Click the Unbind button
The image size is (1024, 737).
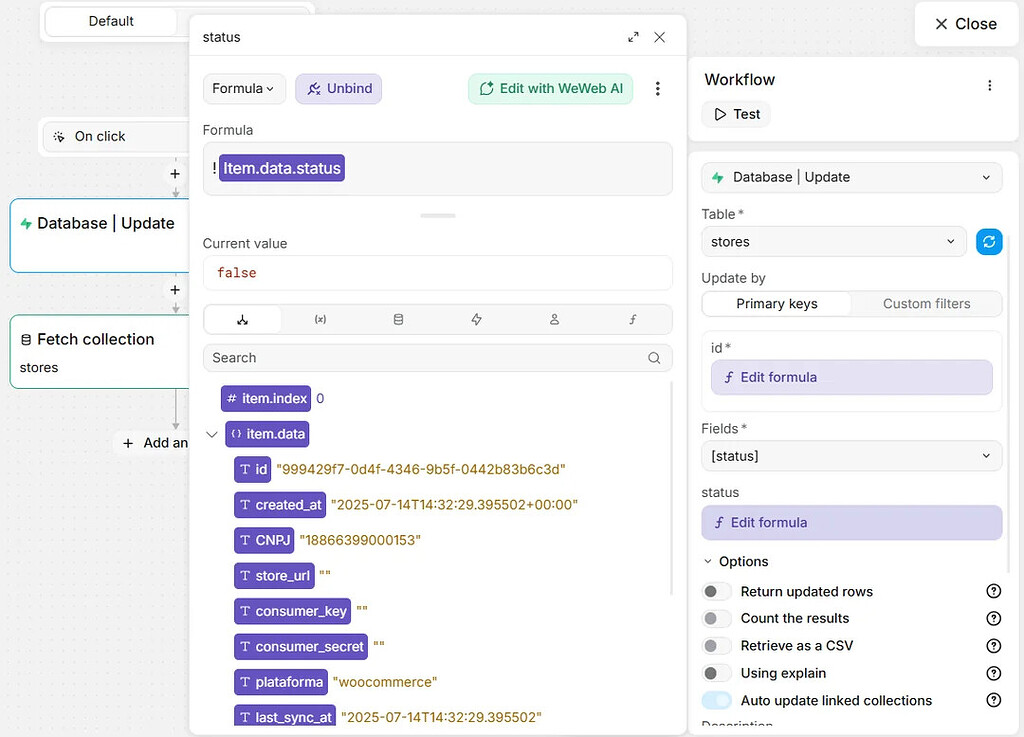[x=338, y=89]
